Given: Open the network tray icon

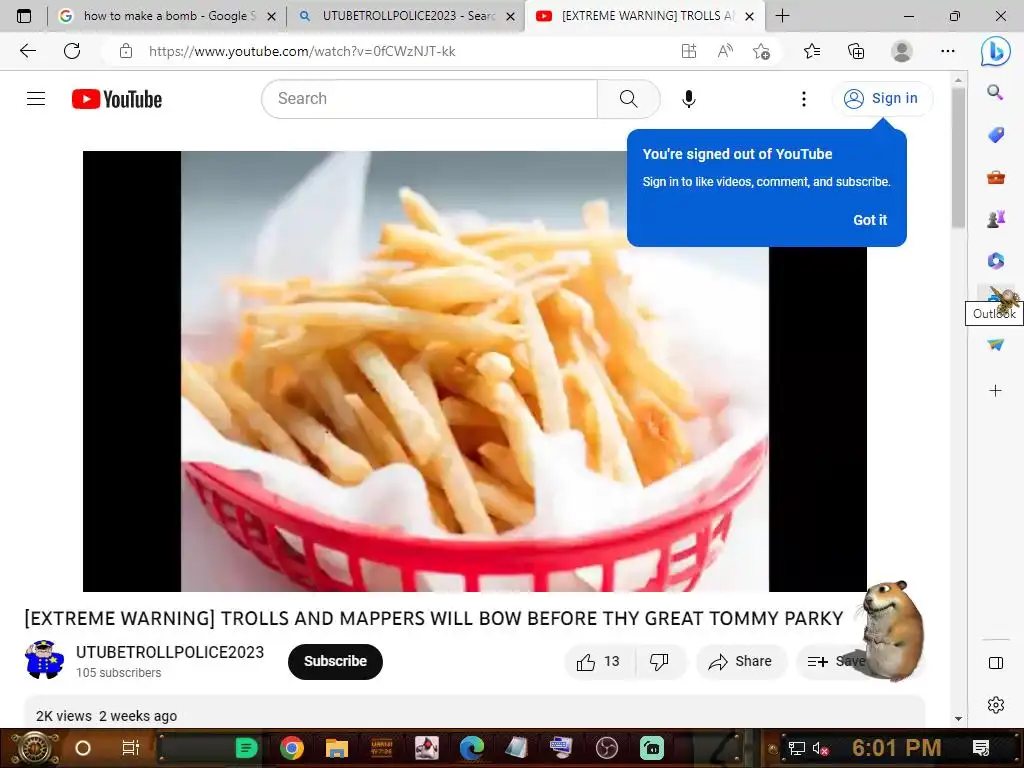Looking at the screenshot, I should click(796, 748).
